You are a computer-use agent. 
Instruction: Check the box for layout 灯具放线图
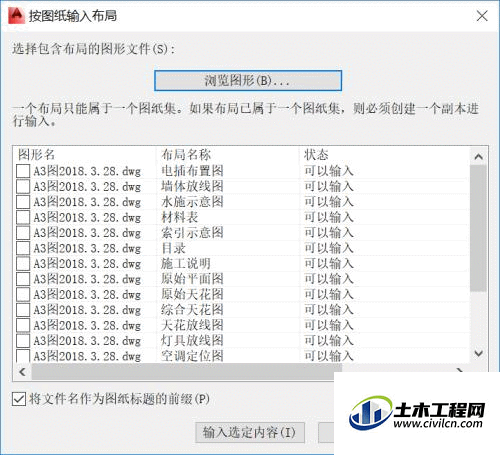[x=23, y=341]
